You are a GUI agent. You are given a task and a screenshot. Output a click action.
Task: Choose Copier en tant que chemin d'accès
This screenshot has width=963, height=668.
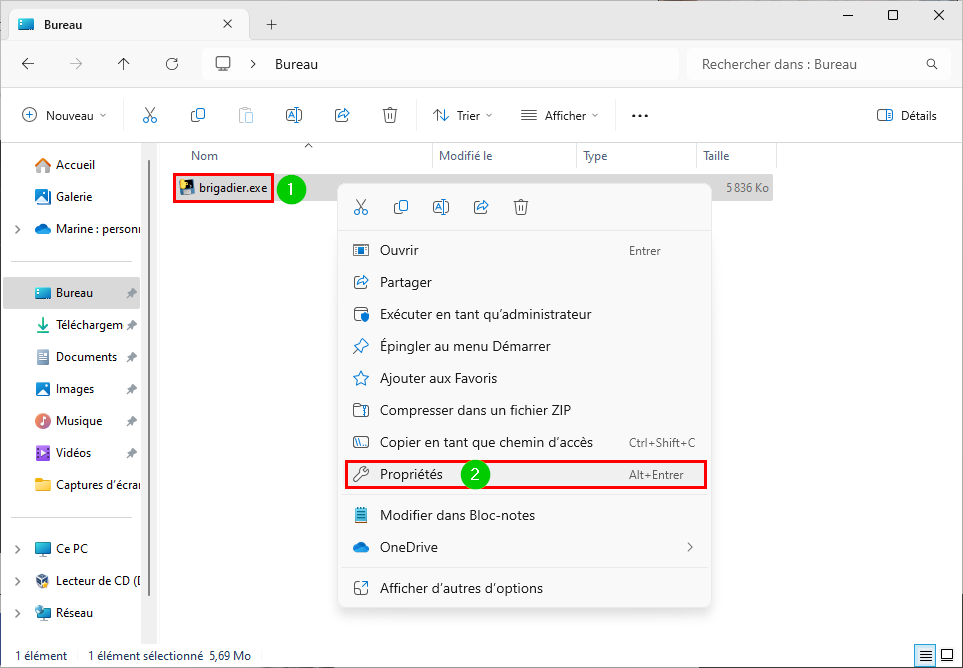click(x=524, y=442)
